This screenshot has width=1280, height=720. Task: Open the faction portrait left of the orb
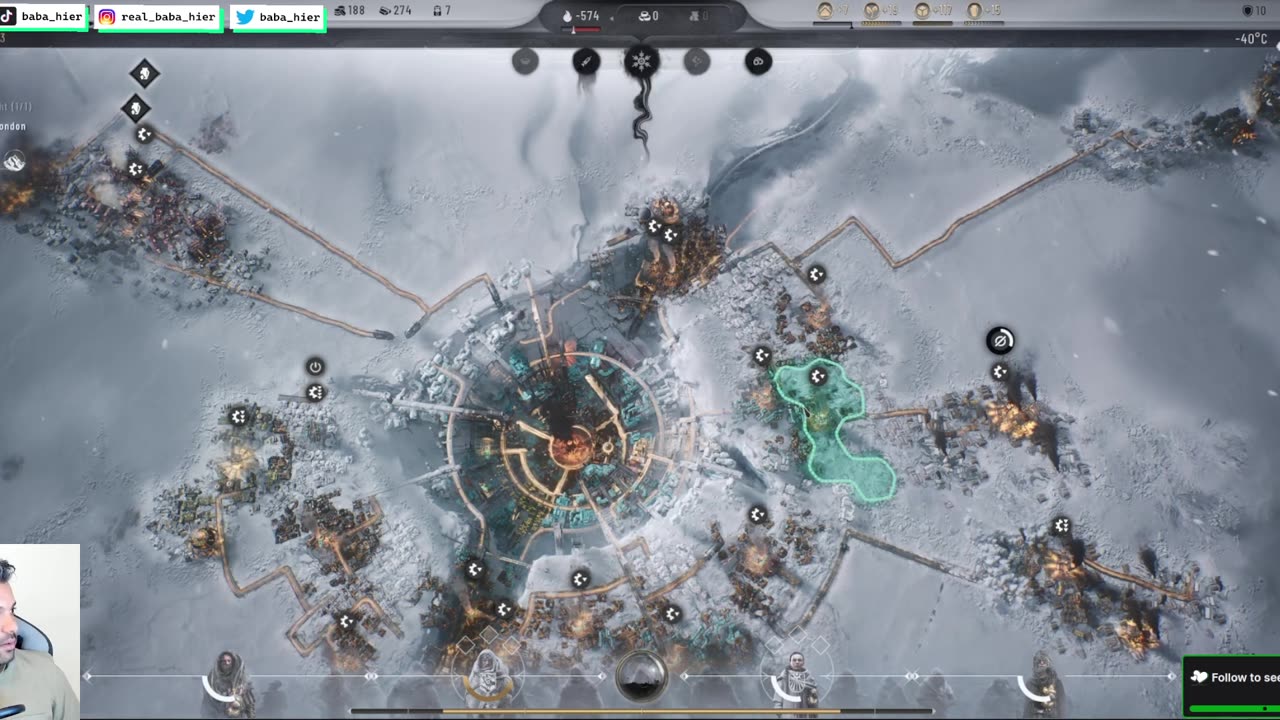(x=488, y=677)
